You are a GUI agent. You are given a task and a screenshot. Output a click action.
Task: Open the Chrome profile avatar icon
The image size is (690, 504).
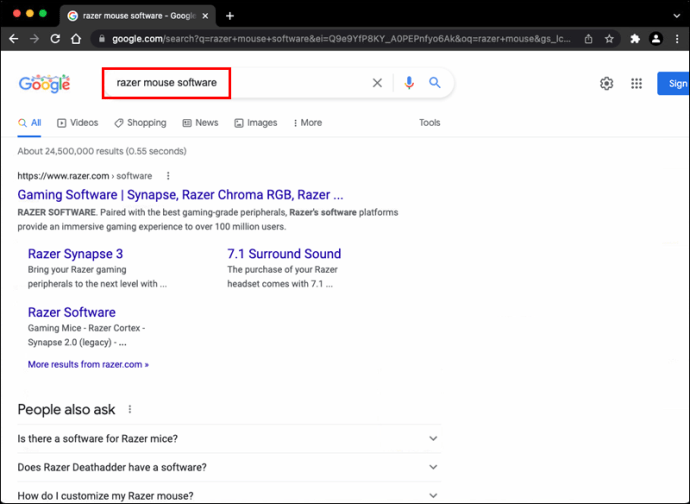pyautogui.click(x=656, y=39)
